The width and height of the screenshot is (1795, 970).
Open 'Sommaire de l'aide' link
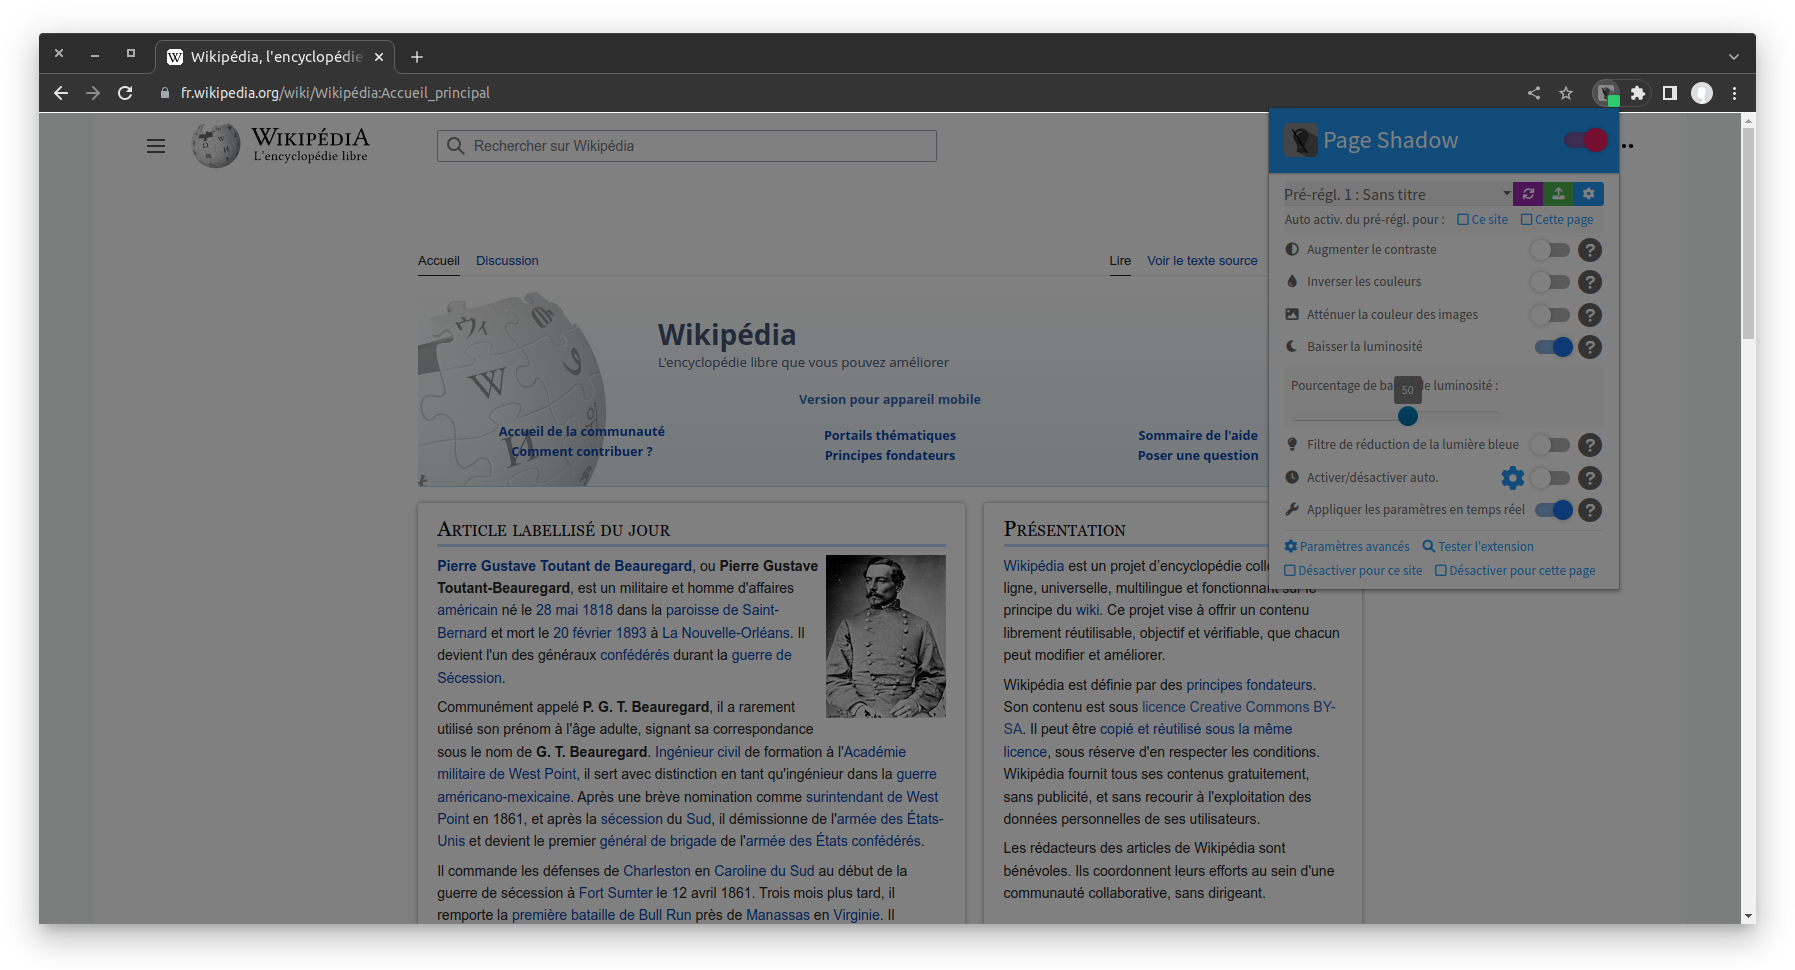pos(1198,436)
